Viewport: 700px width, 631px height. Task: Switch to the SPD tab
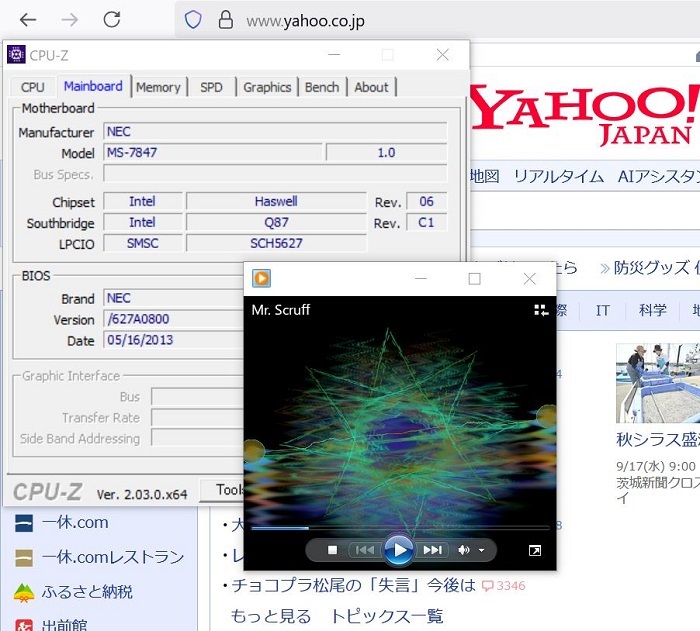coord(211,87)
